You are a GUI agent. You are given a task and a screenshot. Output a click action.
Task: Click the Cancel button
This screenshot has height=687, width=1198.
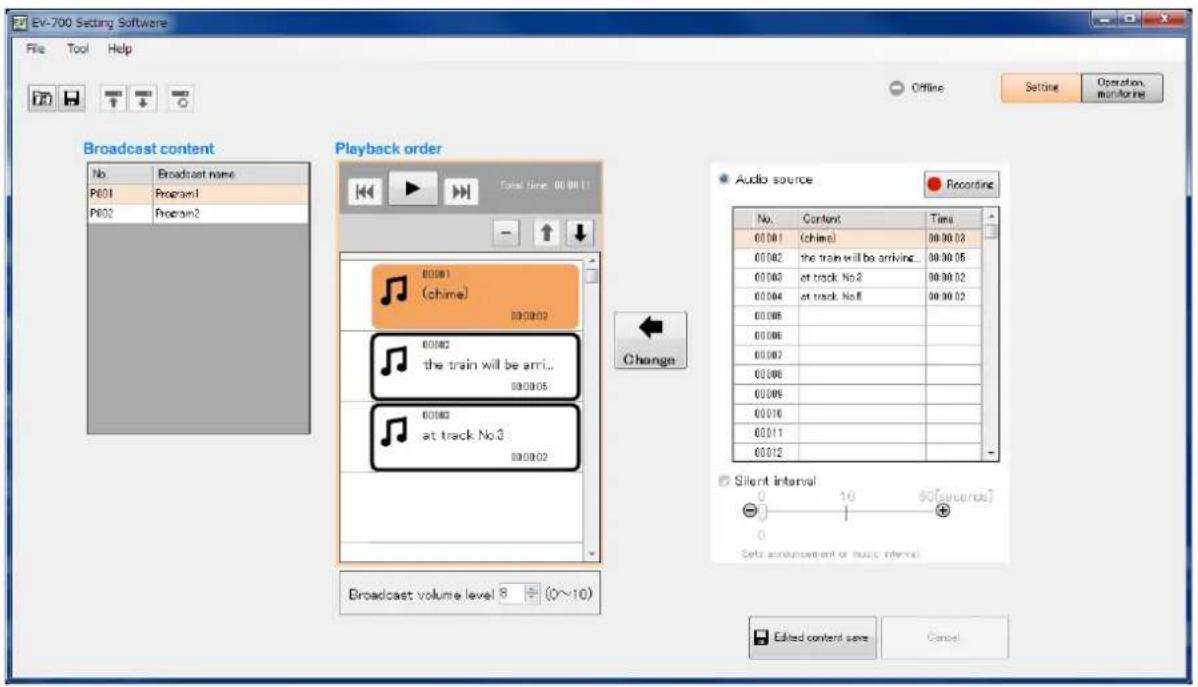[x=944, y=637]
